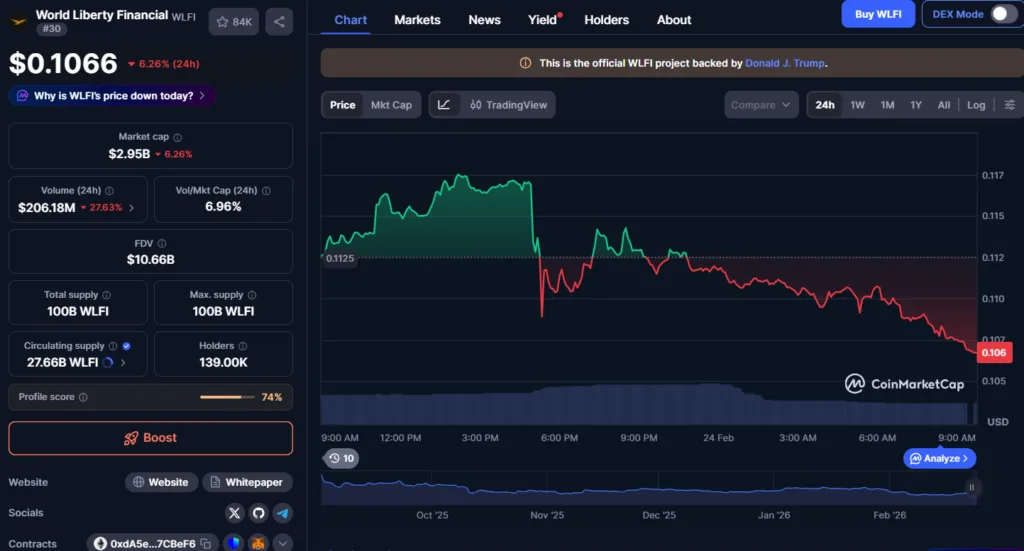The height and width of the screenshot is (551, 1024).
Task: Open 'Why is WLFI's price down today?'
Action: pyautogui.click(x=112, y=96)
